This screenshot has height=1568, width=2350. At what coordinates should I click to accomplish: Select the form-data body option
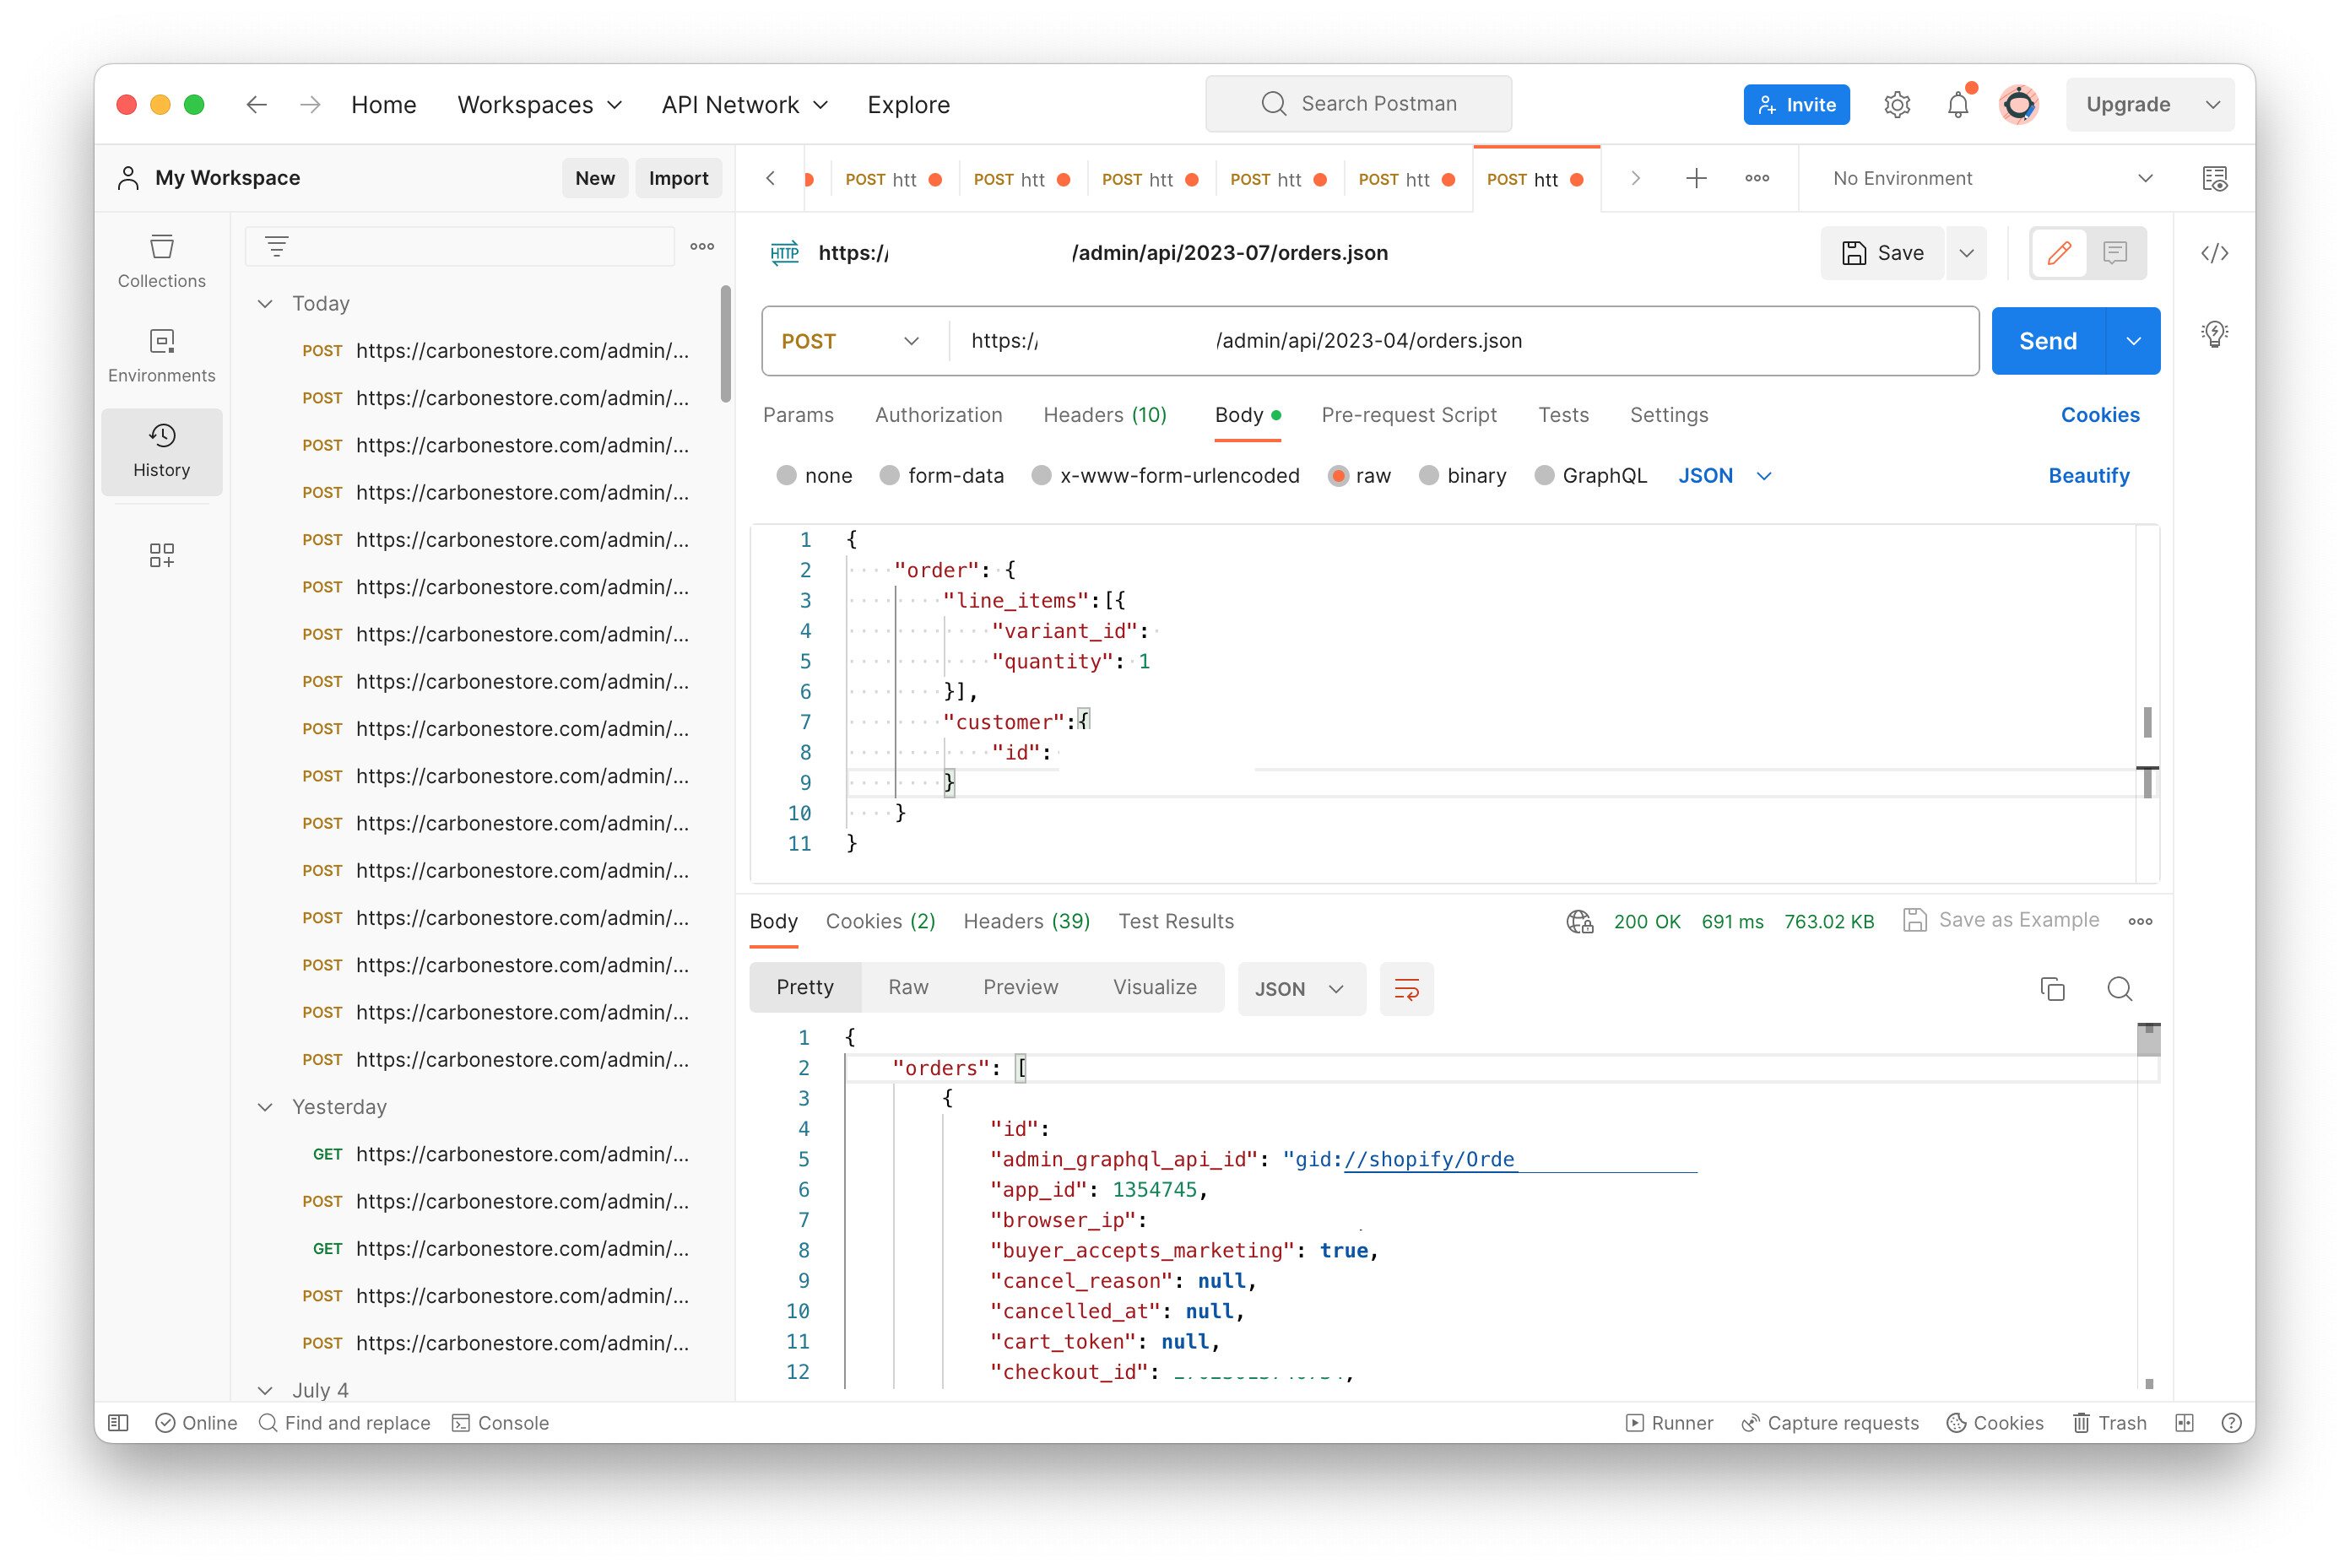click(x=889, y=476)
